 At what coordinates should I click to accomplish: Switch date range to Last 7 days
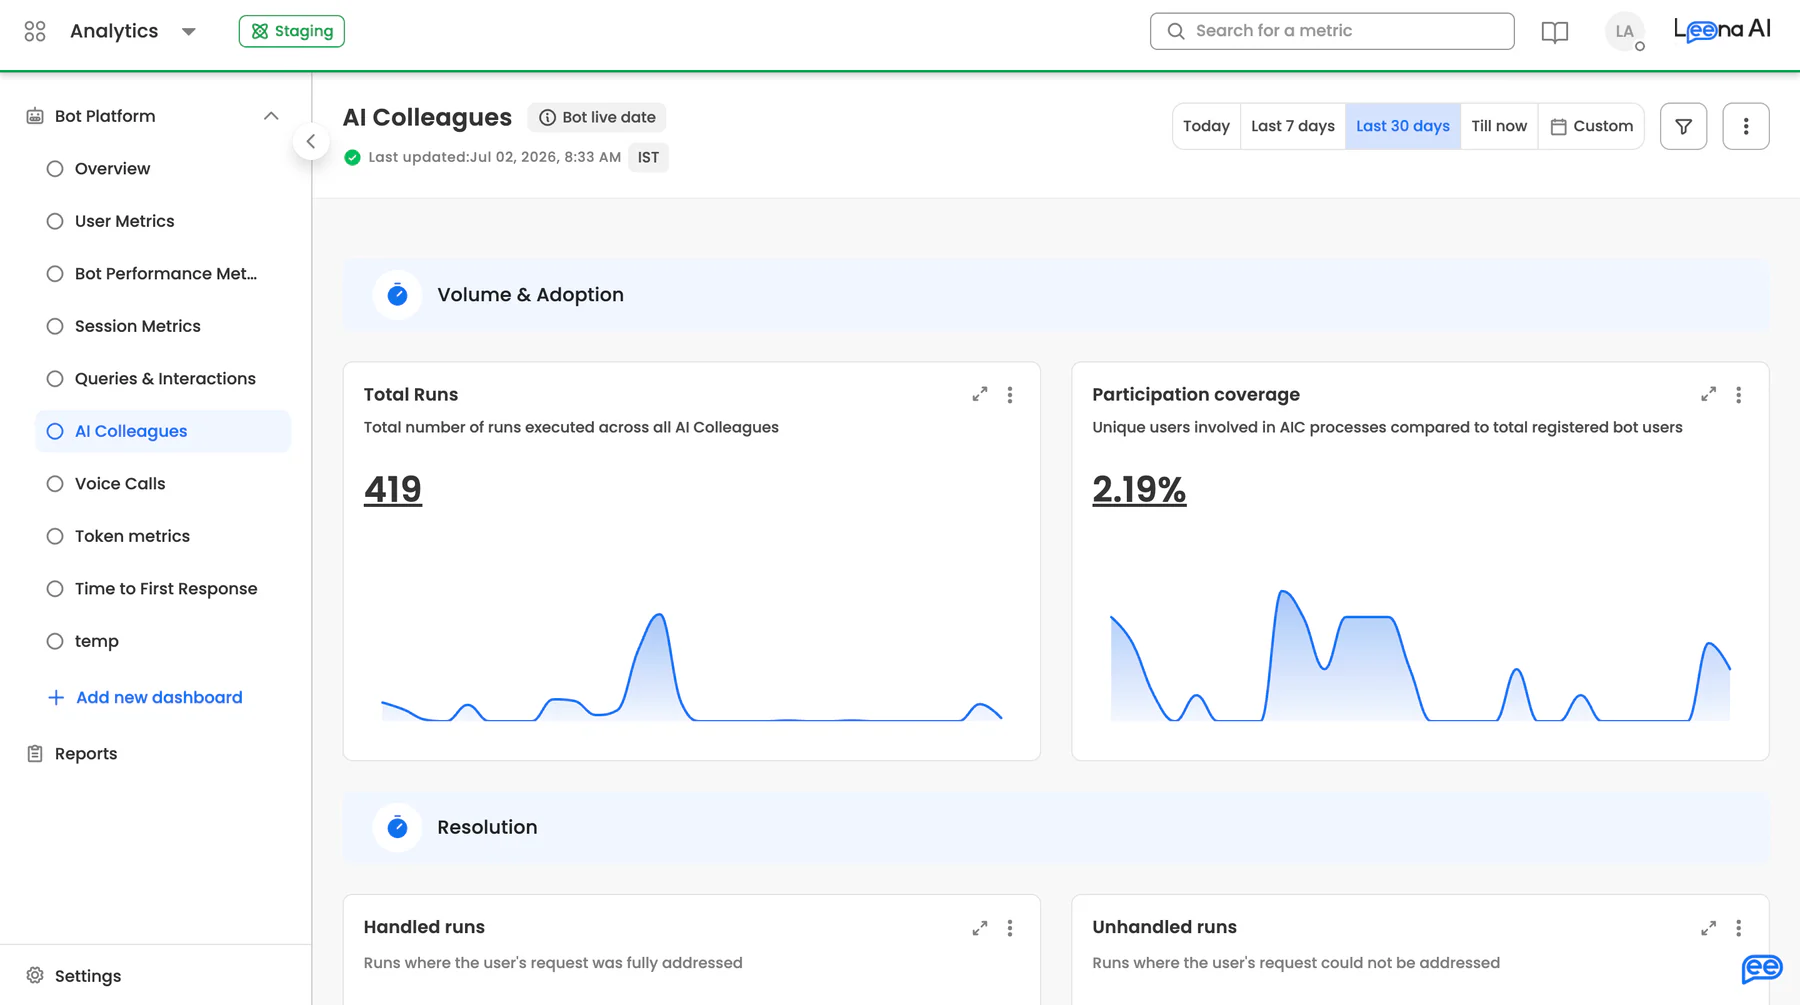click(x=1293, y=126)
